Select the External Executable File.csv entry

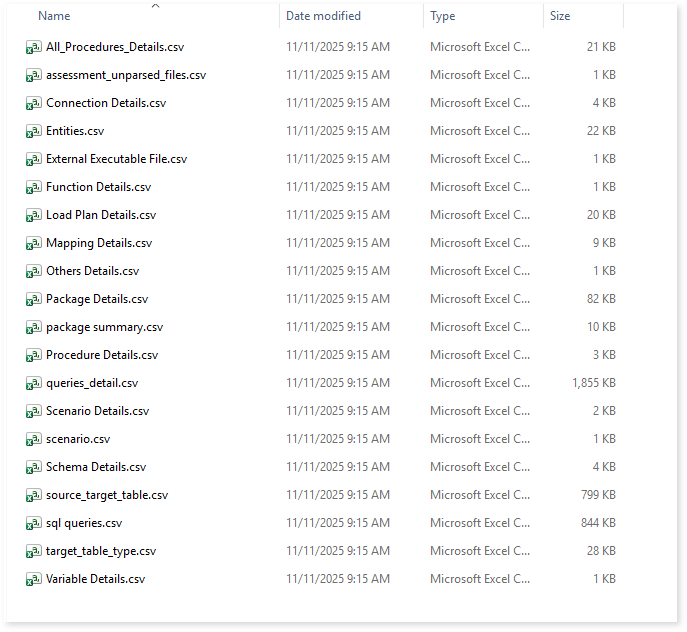116,159
